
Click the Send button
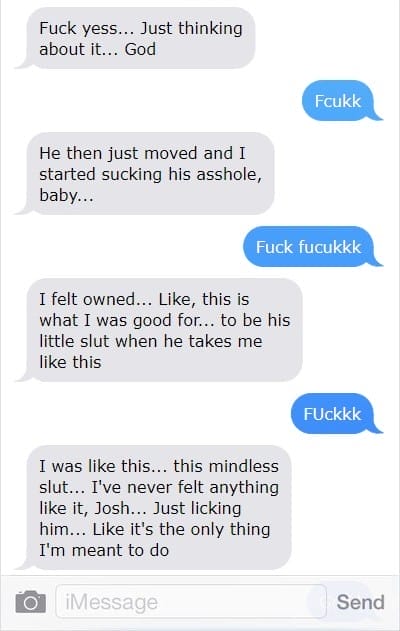pos(360,602)
